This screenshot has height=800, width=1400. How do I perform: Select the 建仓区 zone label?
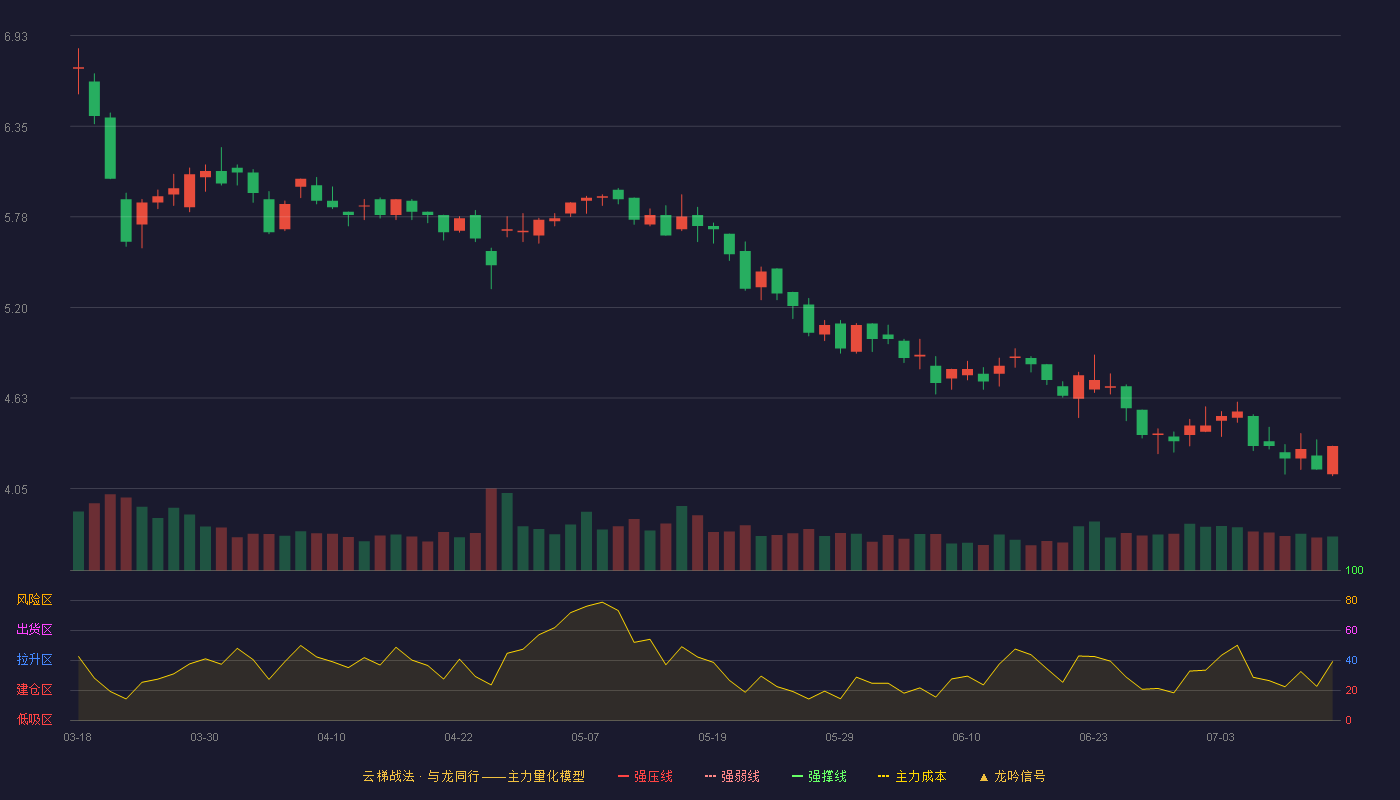pyautogui.click(x=34, y=690)
